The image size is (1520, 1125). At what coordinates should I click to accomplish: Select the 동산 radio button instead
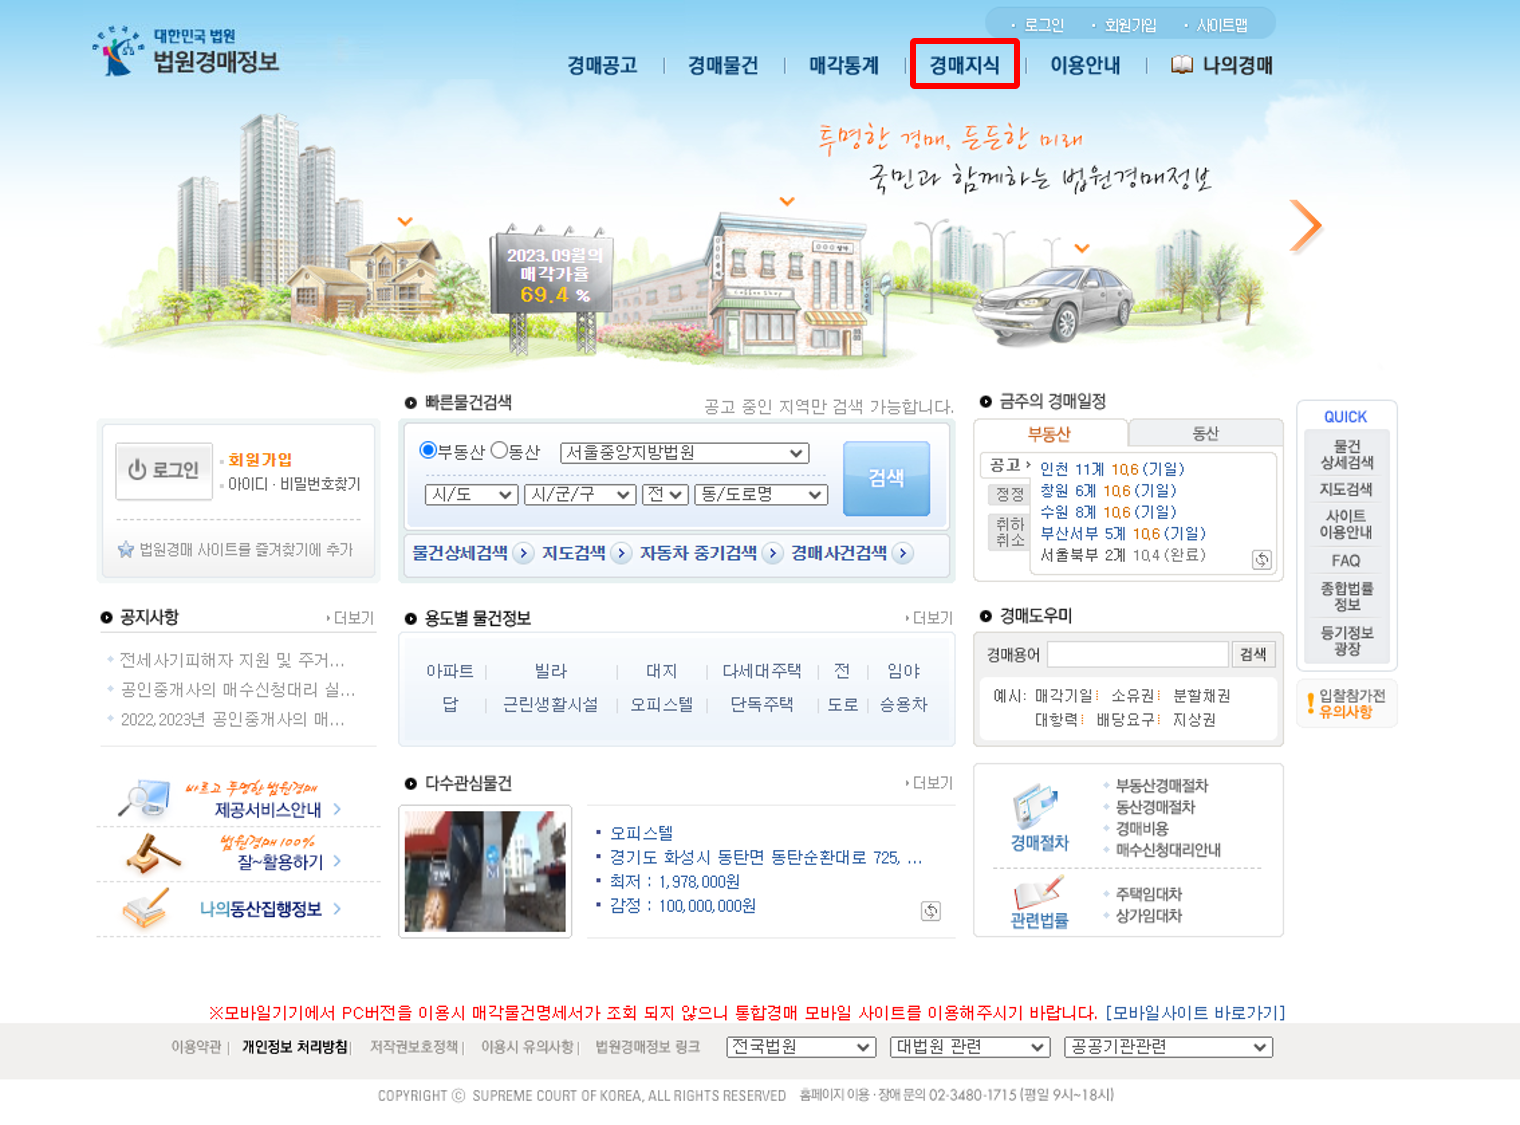pos(500,451)
